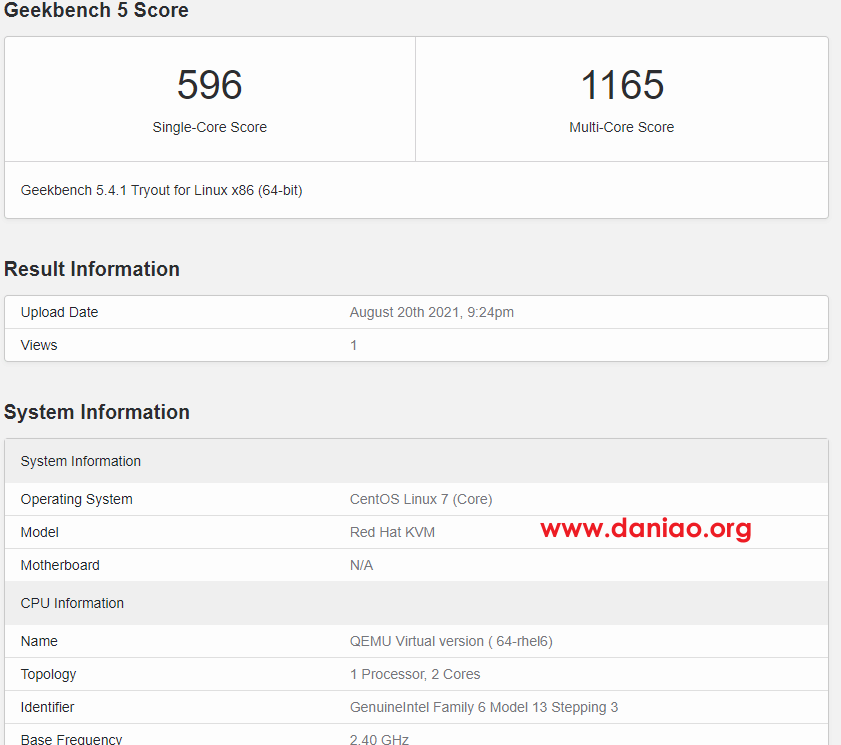The height and width of the screenshot is (745, 841).
Task: Click the 'CPU Information' table header row
Action: point(416,603)
